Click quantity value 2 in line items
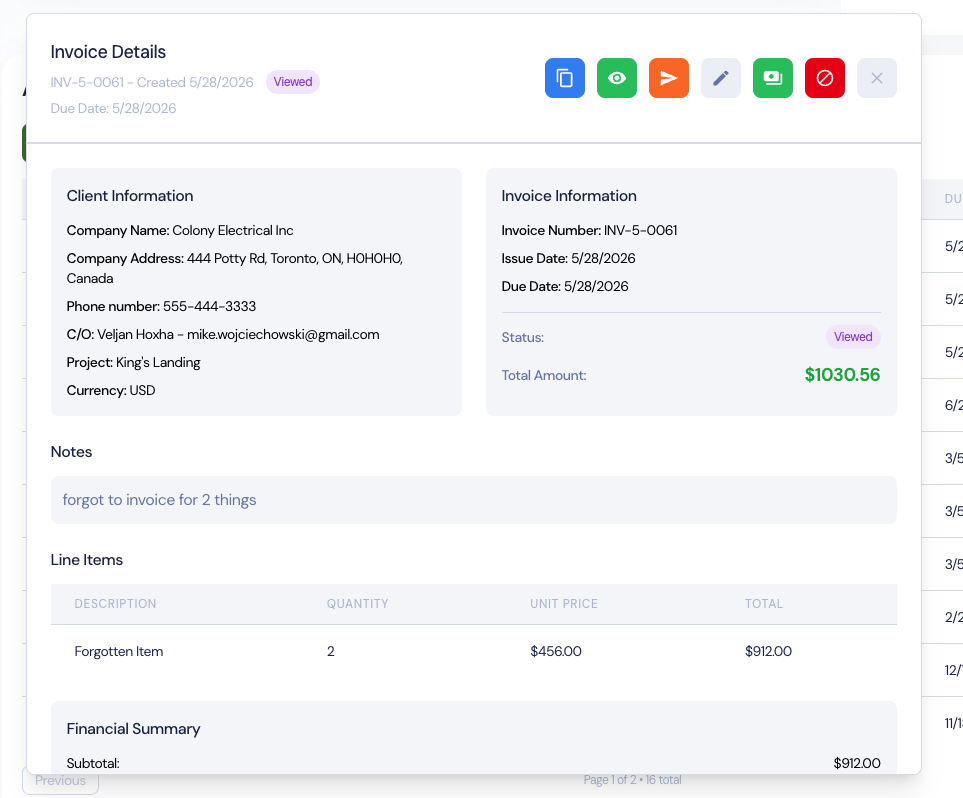The image size is (963, 798). coord(330,651)
